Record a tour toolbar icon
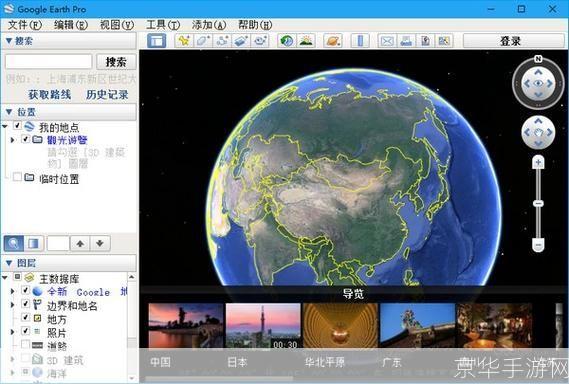Viewport: 569px width, 384px height. (260, 41)
